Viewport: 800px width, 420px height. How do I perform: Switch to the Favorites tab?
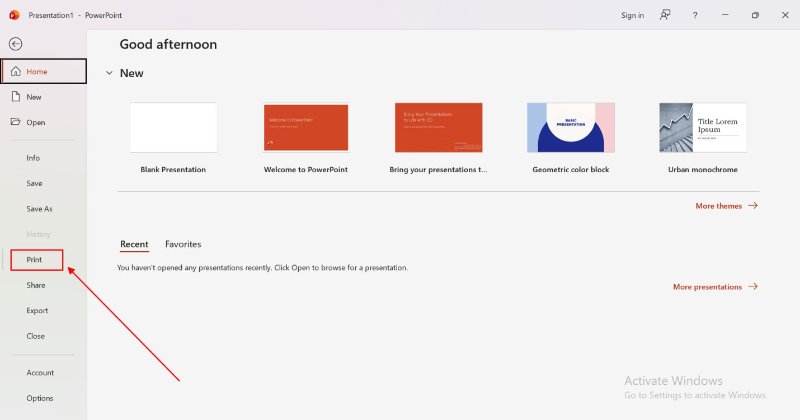[x=183, y=244]
